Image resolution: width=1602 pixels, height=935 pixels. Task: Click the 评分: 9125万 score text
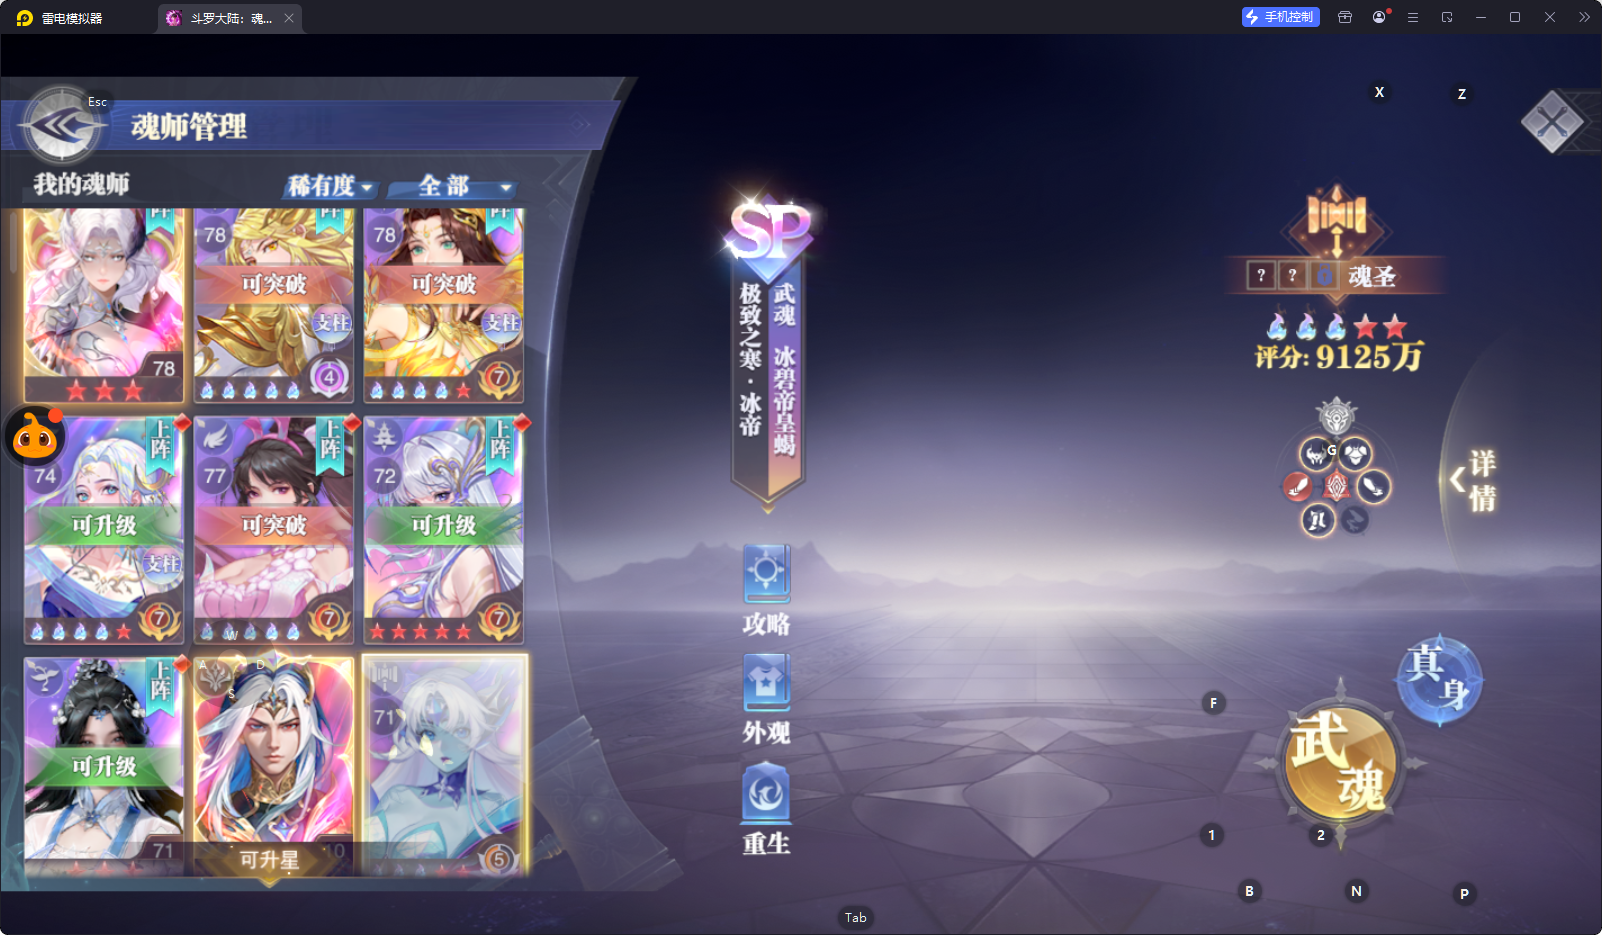1339,357
